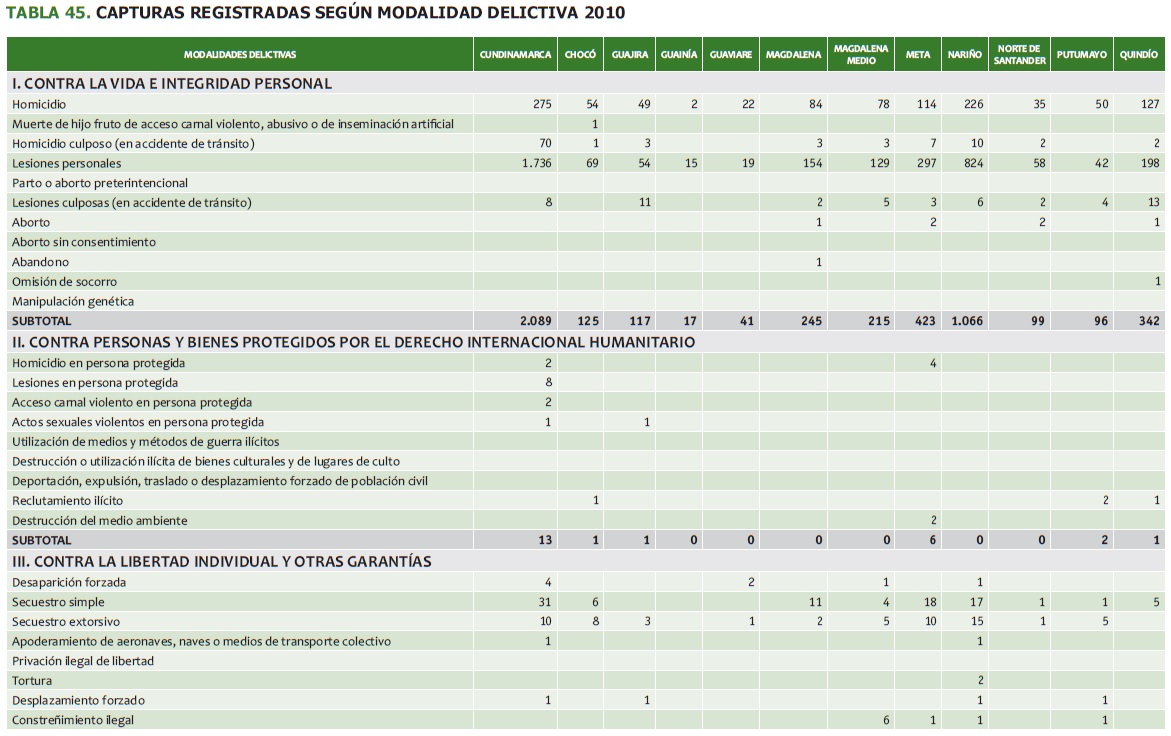Select section III. Contra la libertad individual heading
The width and height of the screenshot is (1171, 736).
click(221, 561)
